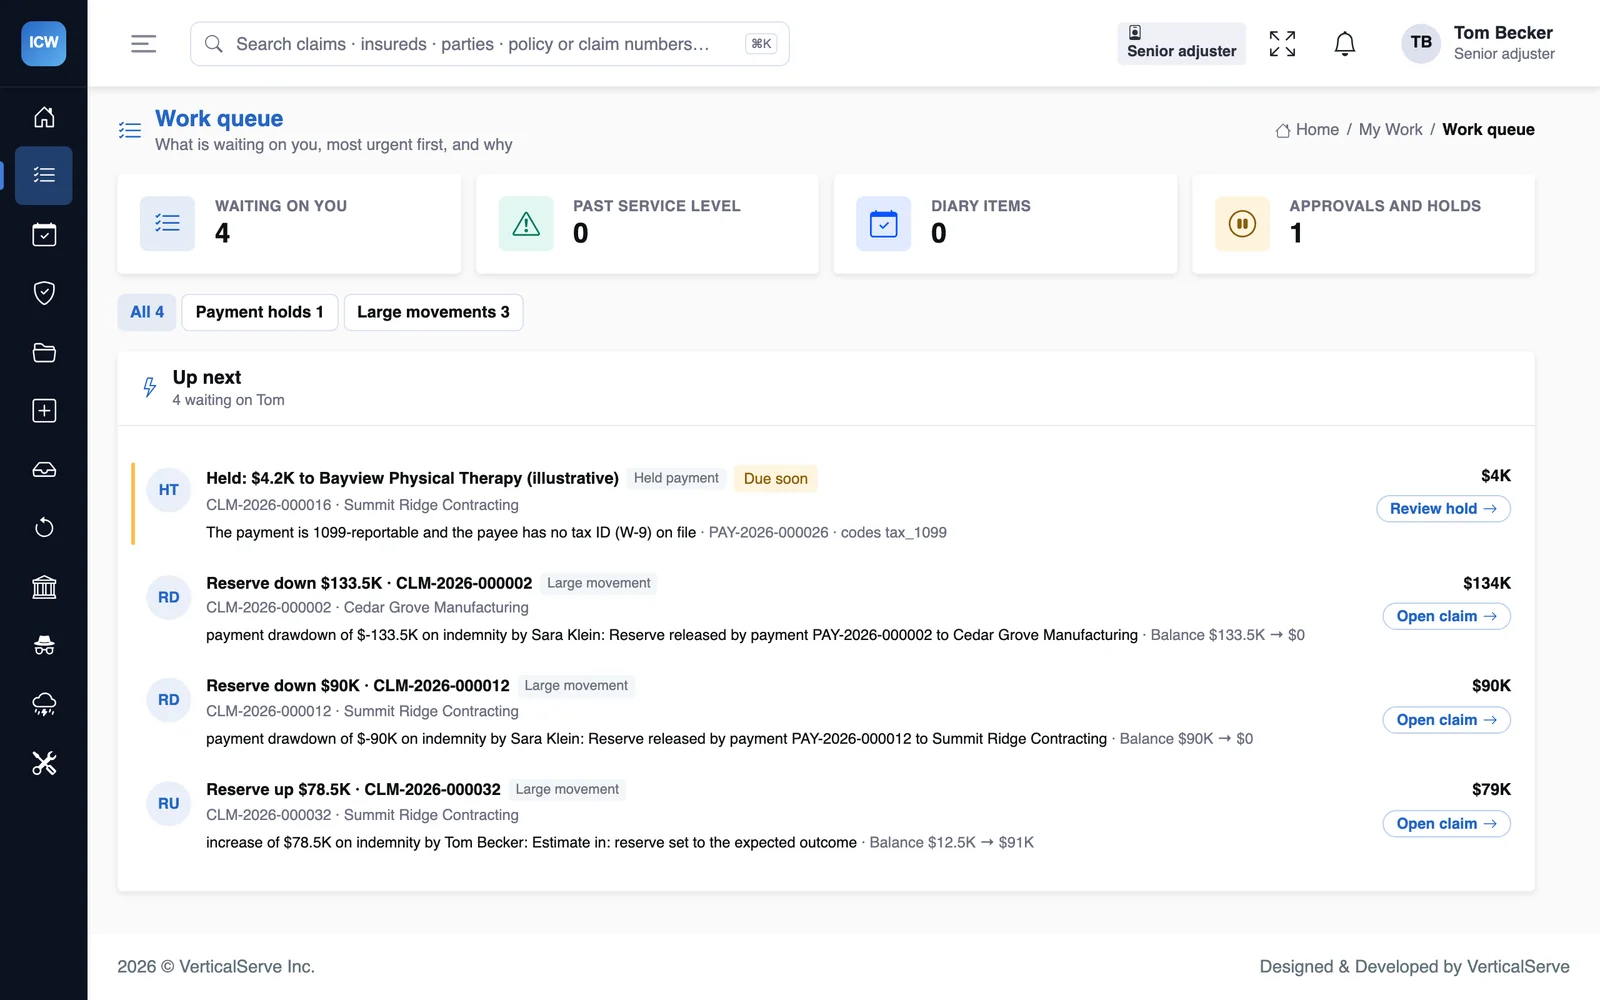Click the Approvals and holds card
The image size is (1600, 1000).
coord(1363,224)
